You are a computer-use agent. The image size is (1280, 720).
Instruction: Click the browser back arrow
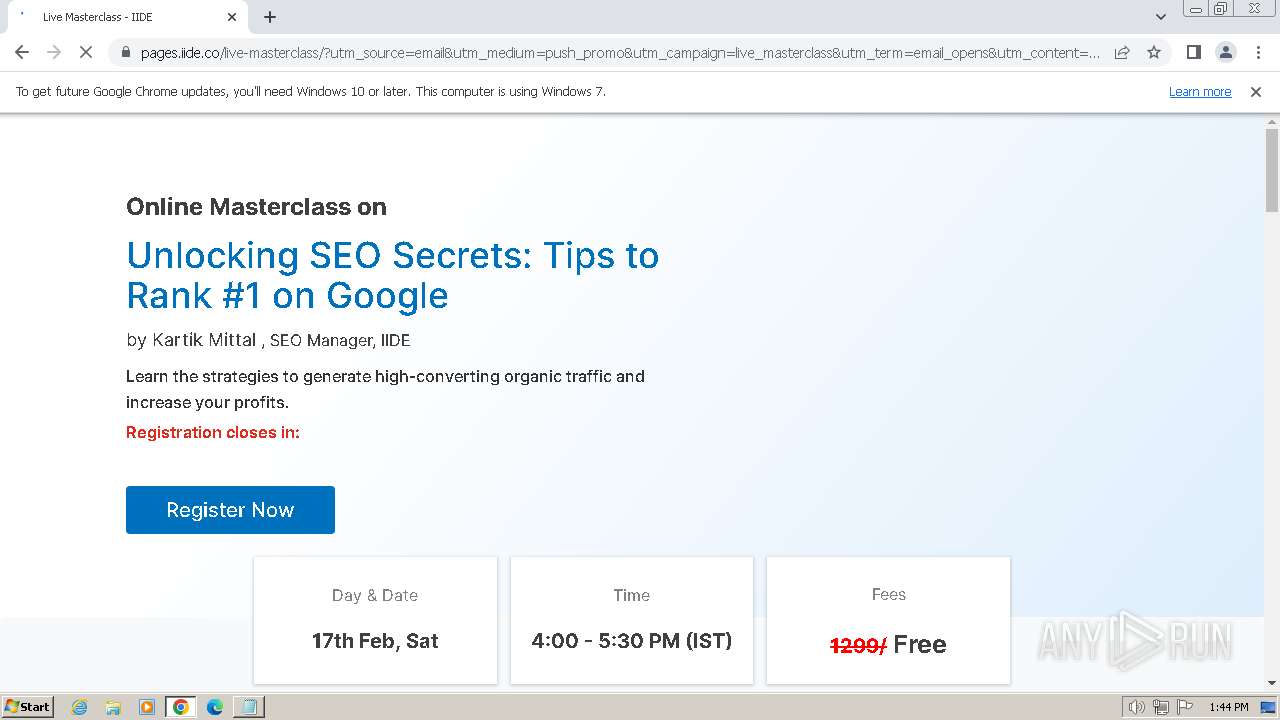(x=22, y=52)
